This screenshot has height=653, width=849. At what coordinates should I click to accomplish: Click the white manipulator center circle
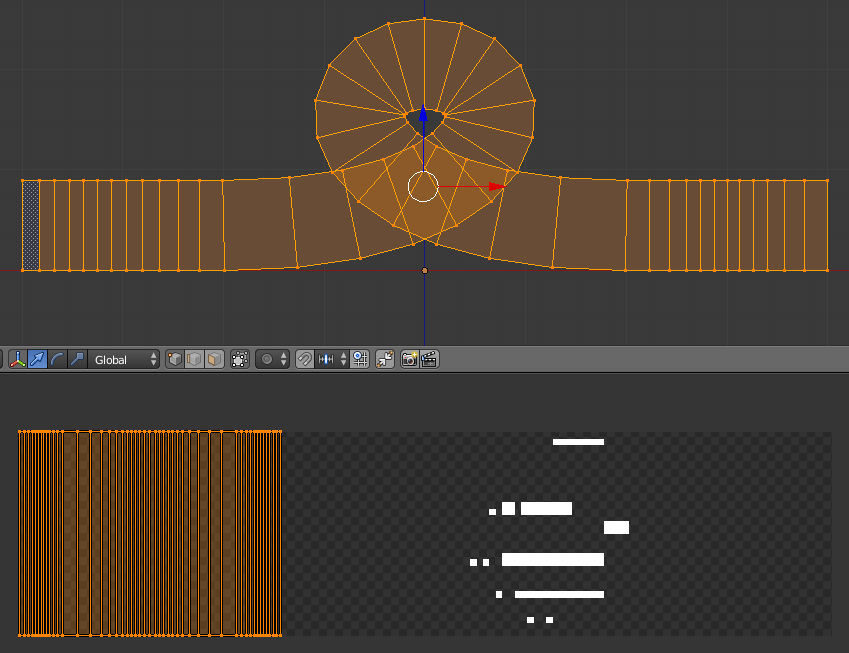(x=423, y=186)
